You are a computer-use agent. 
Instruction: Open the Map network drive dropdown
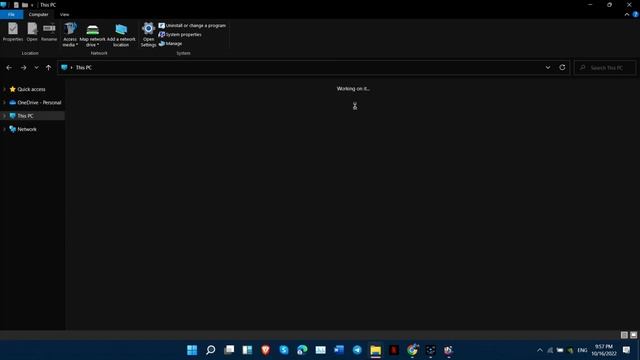click(x=92, y=35)
